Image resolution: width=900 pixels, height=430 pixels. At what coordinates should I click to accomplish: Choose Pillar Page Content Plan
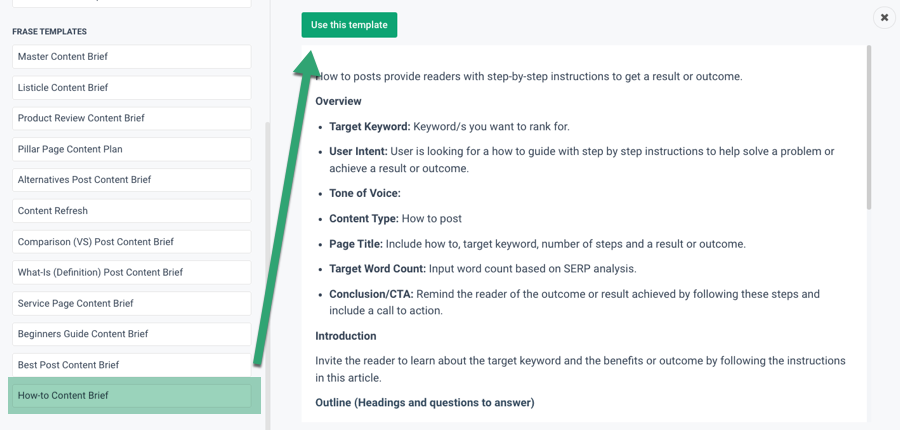pyautogui.click(x=131, y=149)
